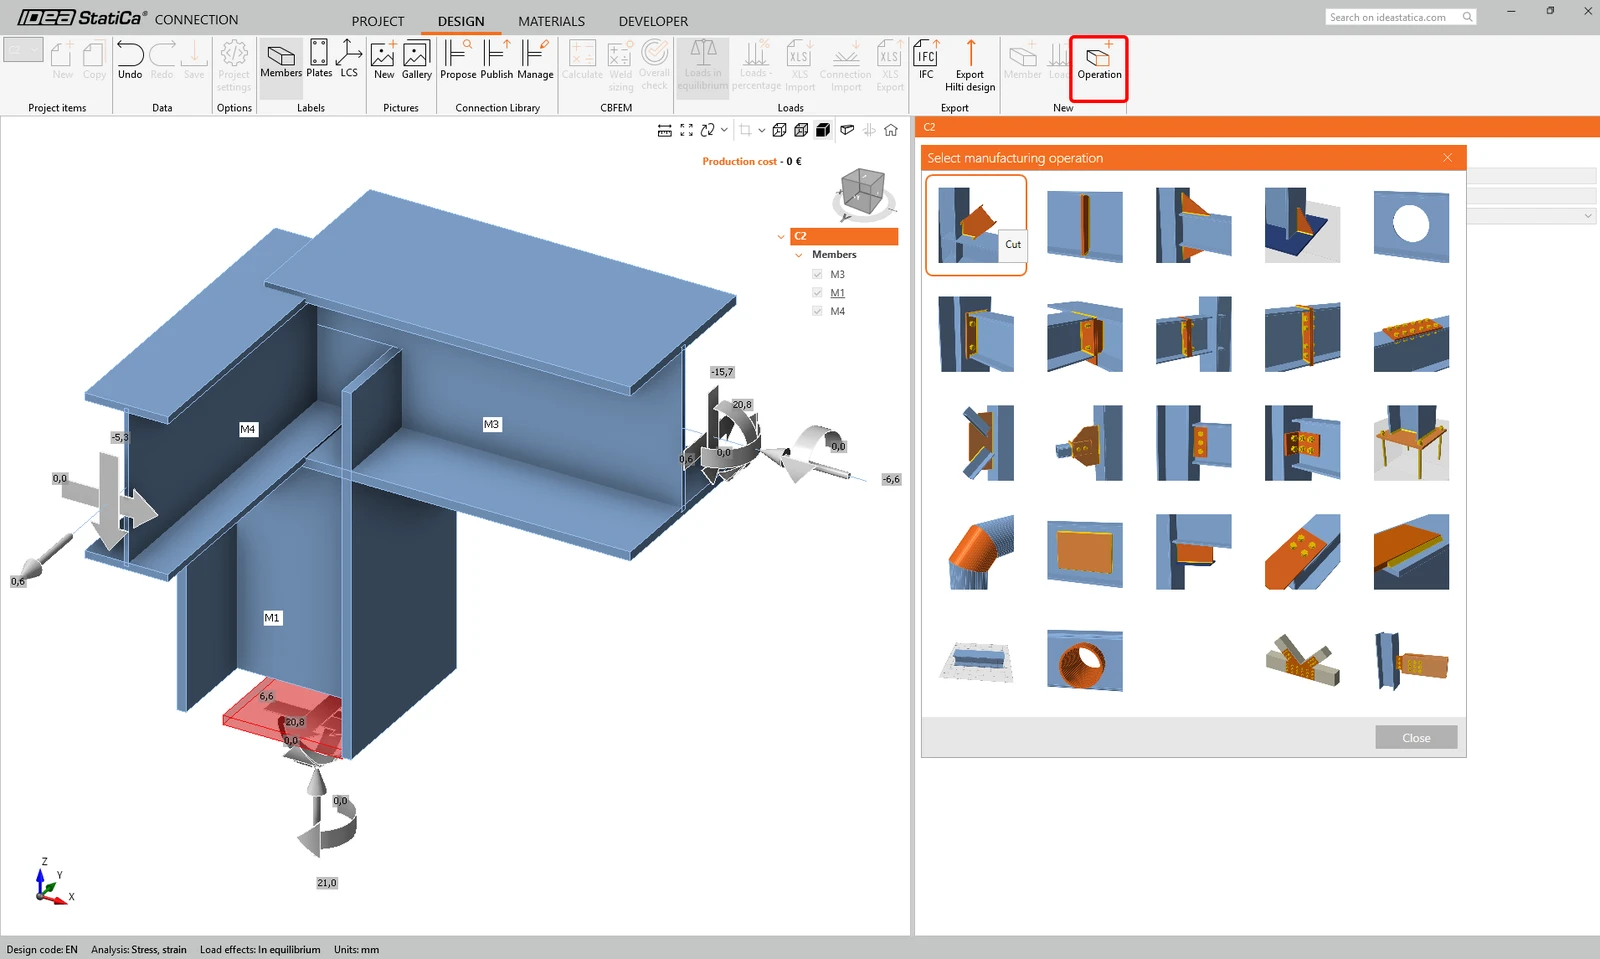This screenshot has width=1600, height=959.
Task: Toggle LCS labels in ribbon
Action: 349,60
